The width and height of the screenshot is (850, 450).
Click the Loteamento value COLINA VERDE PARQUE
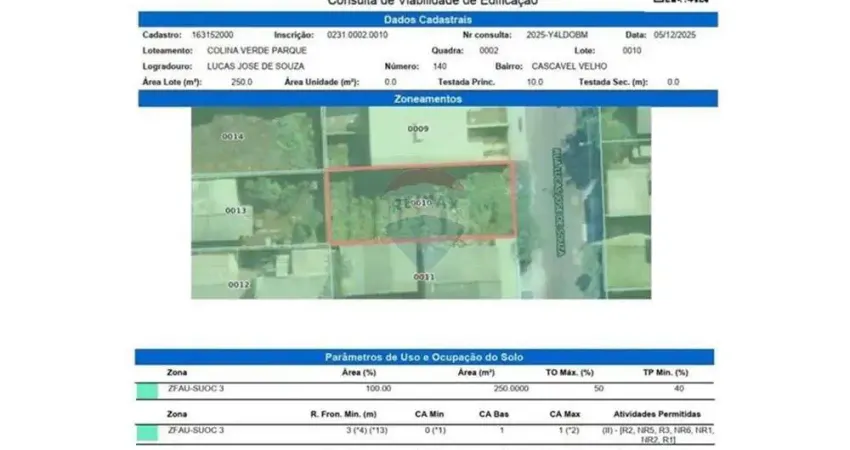coord(250,49)
